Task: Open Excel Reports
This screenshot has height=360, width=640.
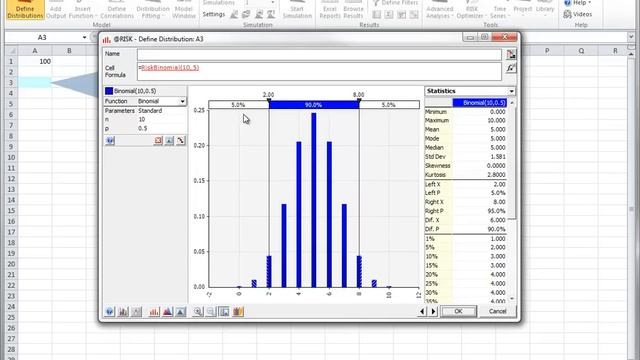Action: [x=330, y=10]
